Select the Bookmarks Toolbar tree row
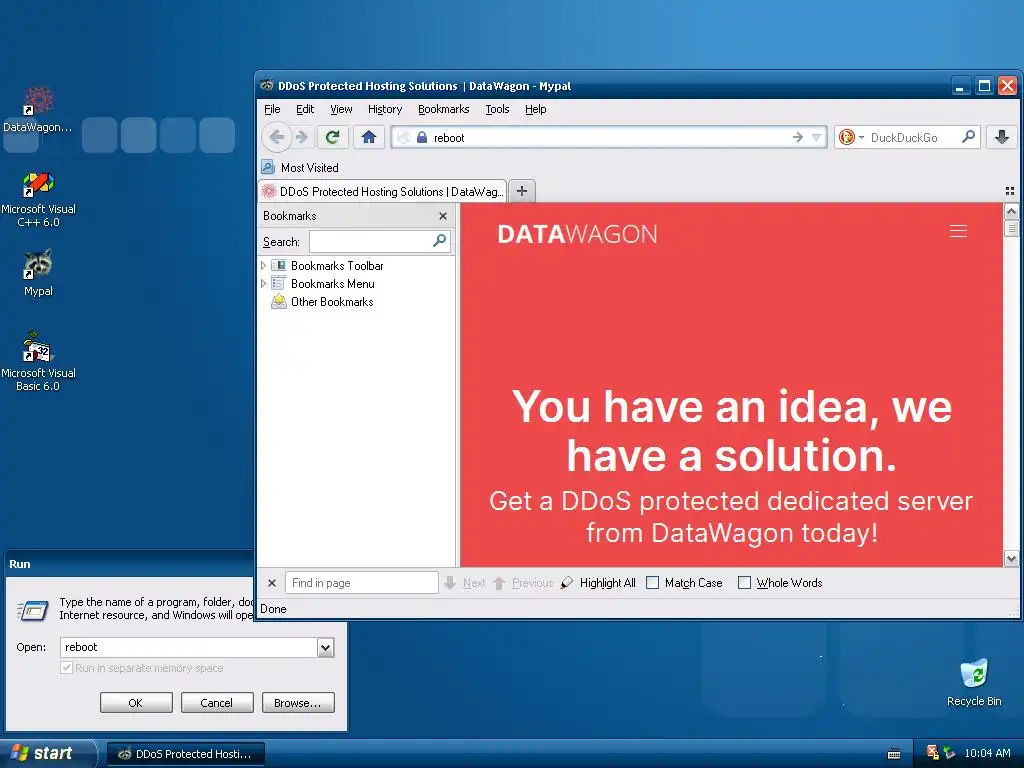The height and width of the screenshot is (768, 1024). click(356, 265)
